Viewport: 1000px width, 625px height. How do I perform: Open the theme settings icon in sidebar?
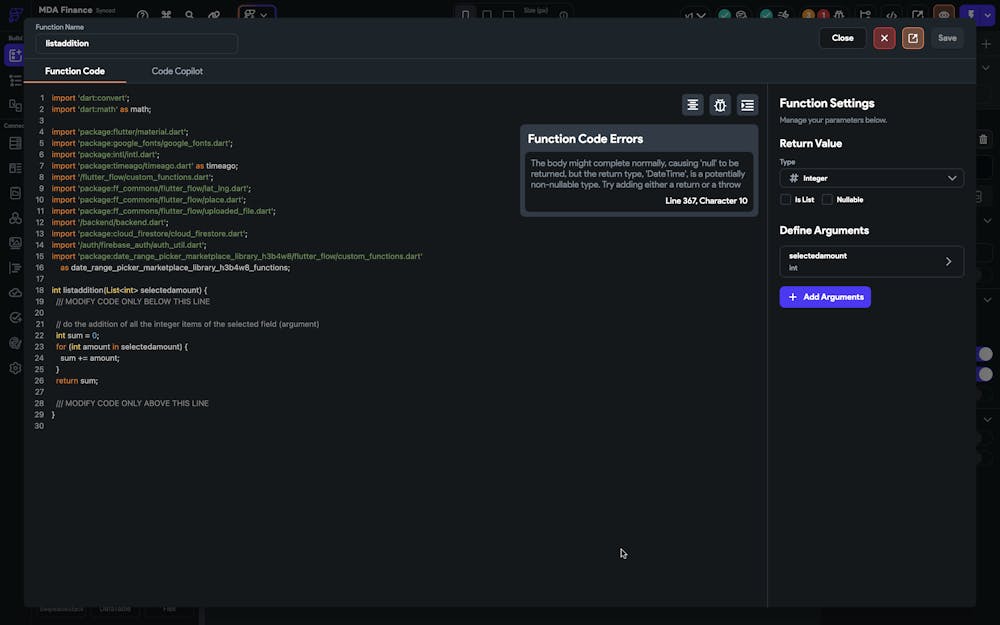coord(15,343)
